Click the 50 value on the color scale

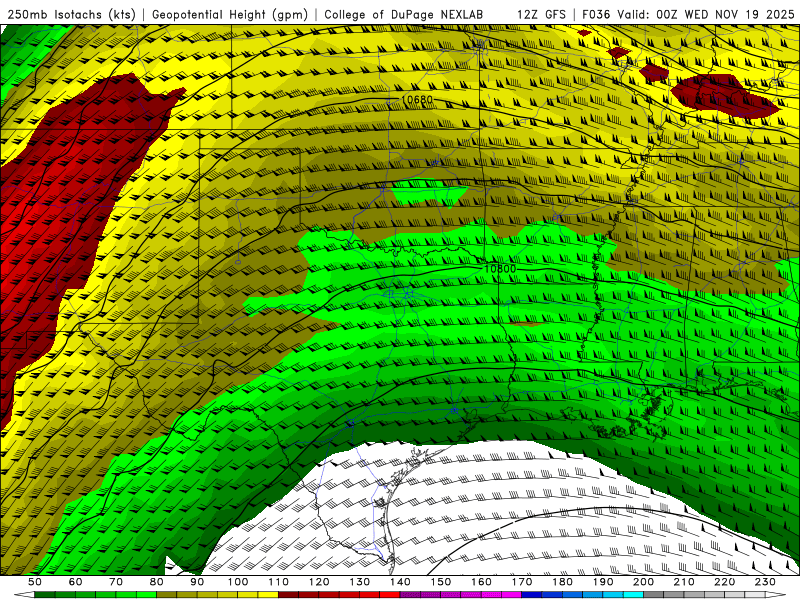pyautogui.click(x=35, y=582)
